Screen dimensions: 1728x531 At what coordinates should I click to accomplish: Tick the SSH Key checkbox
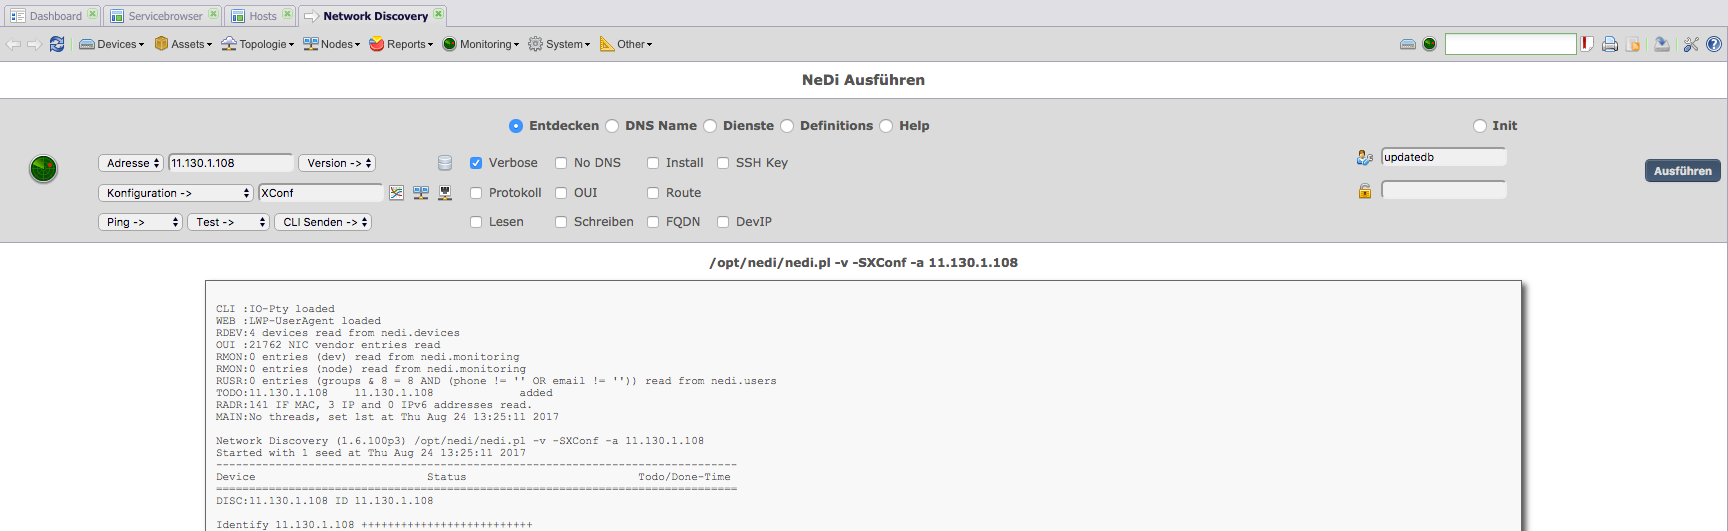tap(723, 163)
